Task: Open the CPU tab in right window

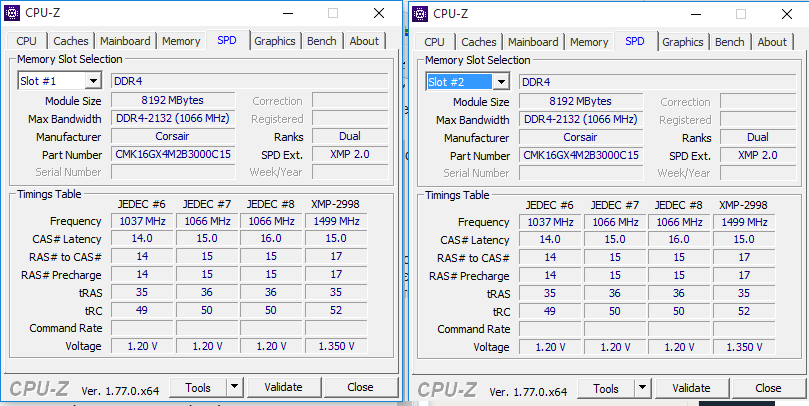Action: pyautogui.click(x=434, y=42)
